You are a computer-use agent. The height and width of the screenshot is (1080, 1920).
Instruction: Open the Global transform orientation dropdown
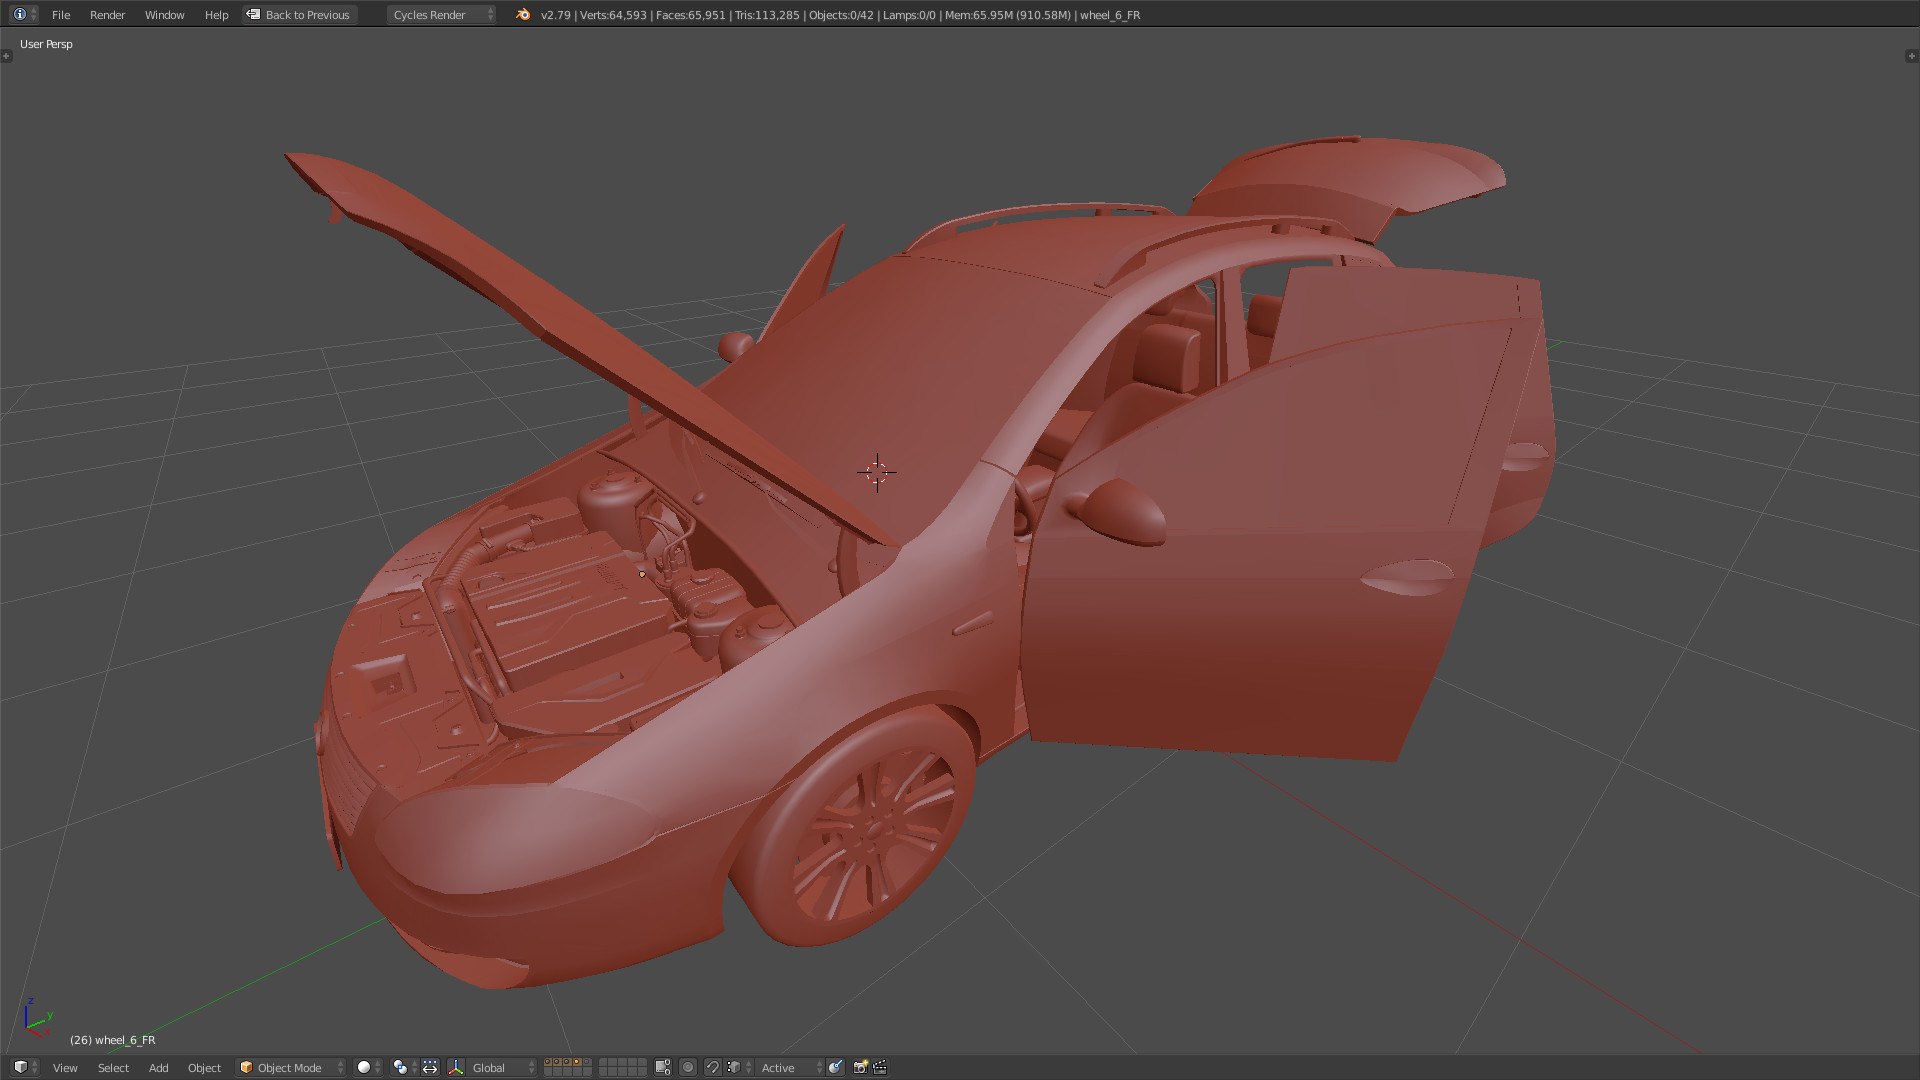(x=502, y=1068)
